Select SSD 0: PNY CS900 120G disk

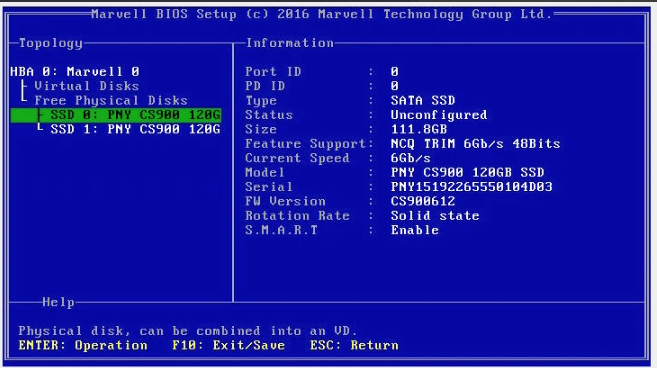116,115
